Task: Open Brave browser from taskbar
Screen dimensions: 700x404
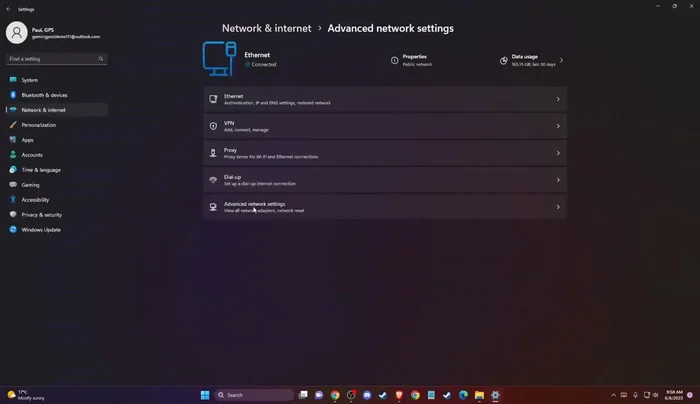Action: pos(399,395)
